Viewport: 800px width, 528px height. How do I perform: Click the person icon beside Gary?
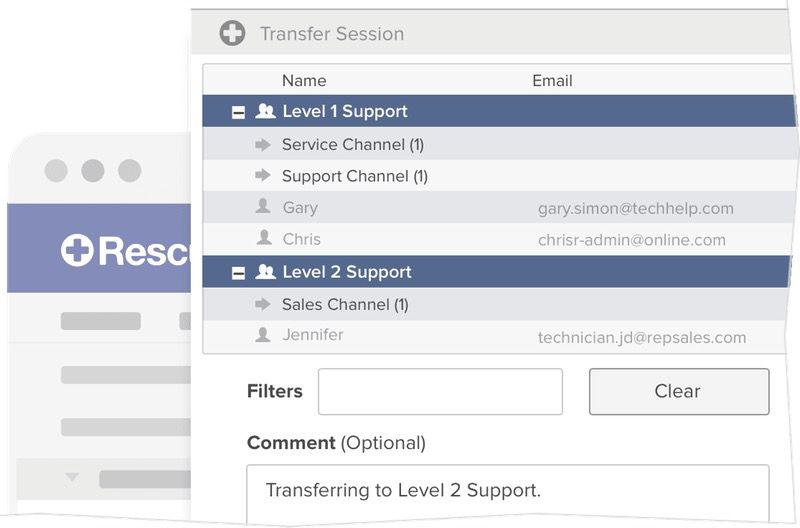263,207
